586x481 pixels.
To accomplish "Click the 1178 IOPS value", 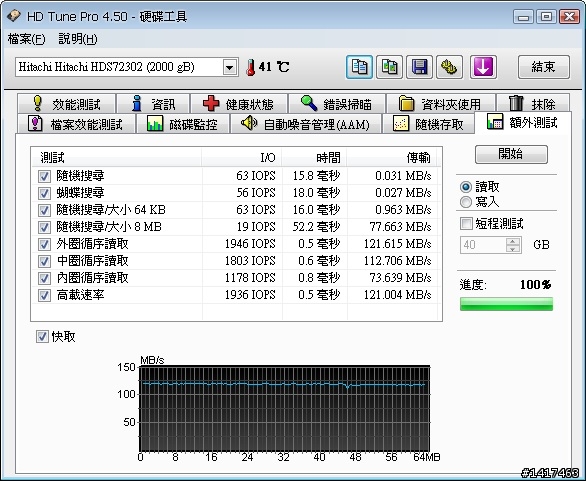I will pyautogui.click(x=250, y=278).
